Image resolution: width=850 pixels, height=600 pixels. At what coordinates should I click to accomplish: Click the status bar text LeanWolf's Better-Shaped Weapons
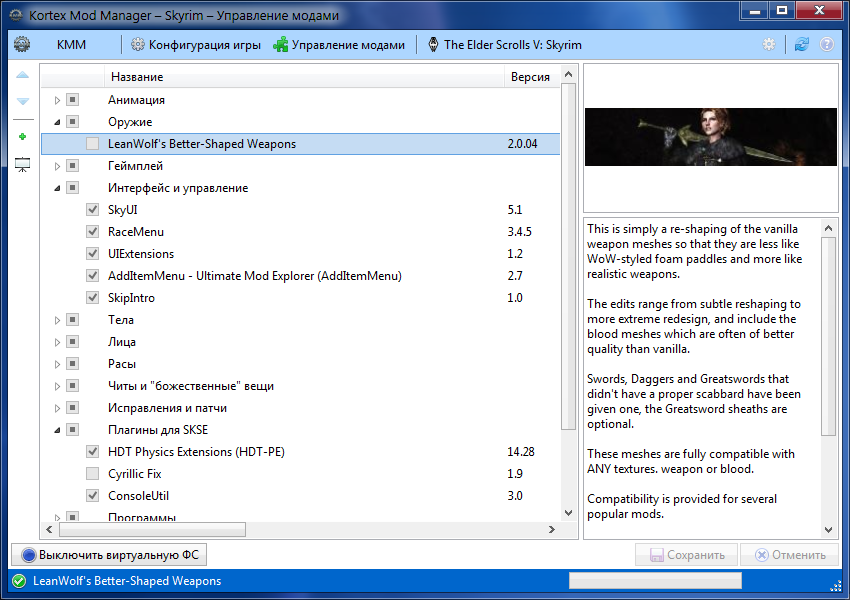(127, 581)
